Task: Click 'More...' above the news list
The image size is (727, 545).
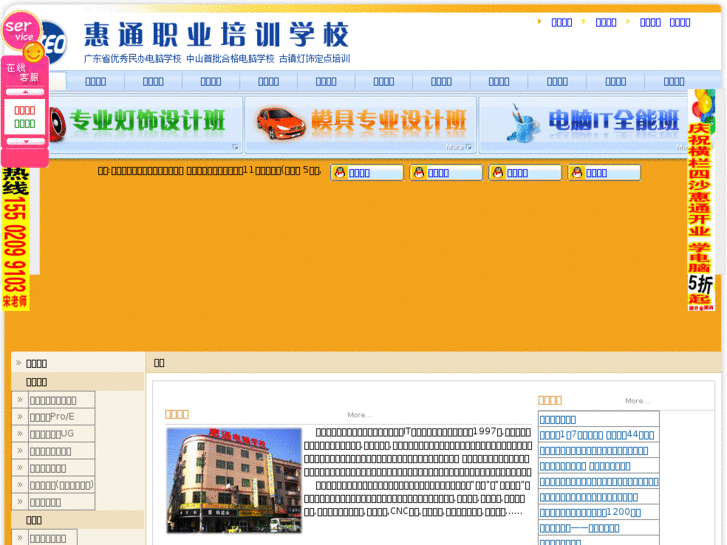Action: 638,401
